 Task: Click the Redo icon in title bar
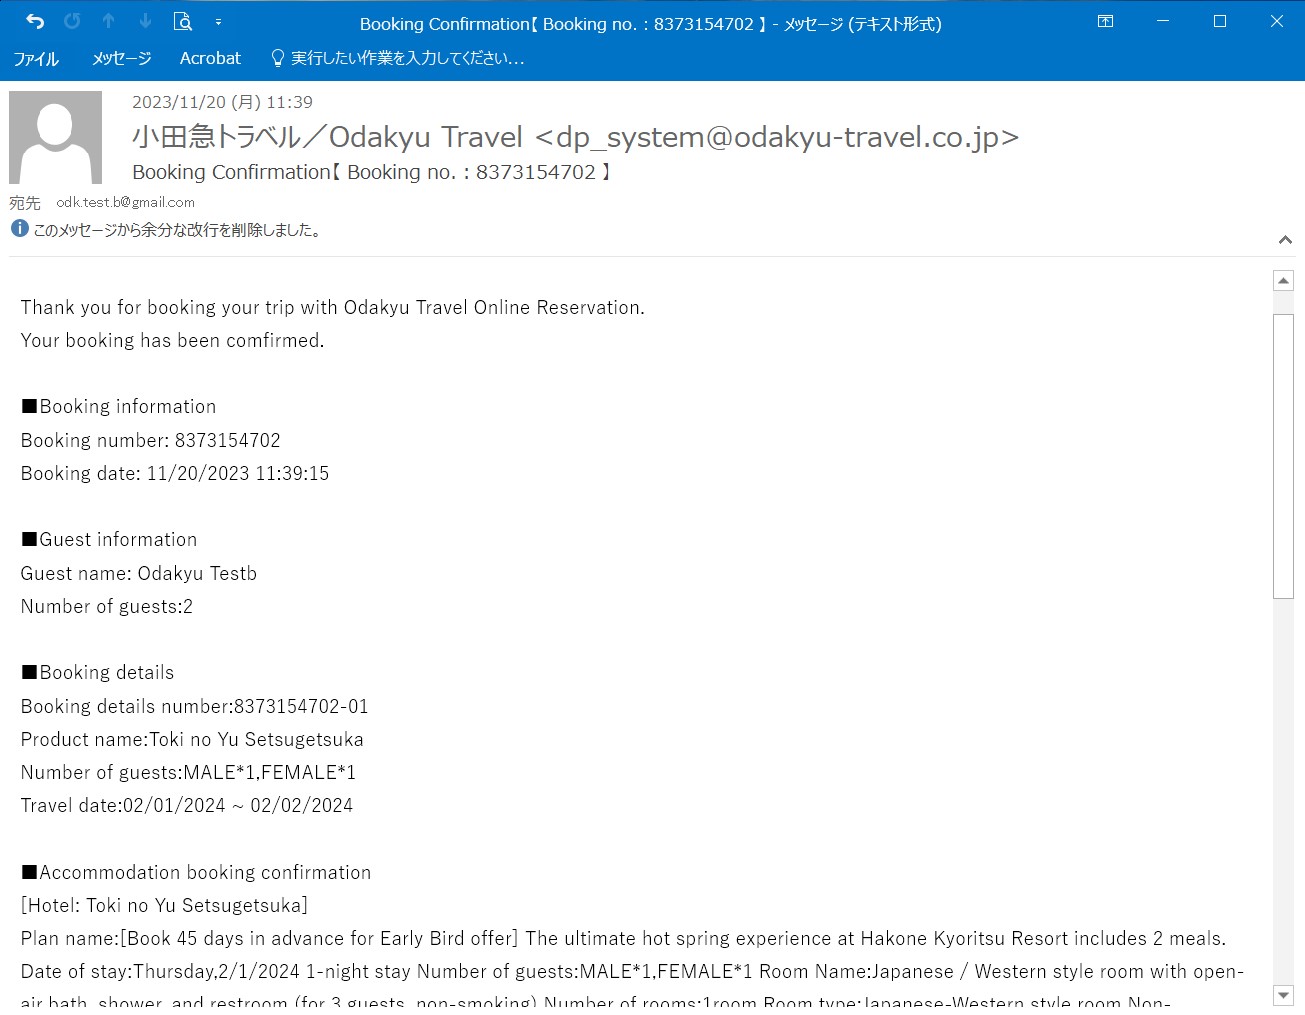[x=72, y=22]
